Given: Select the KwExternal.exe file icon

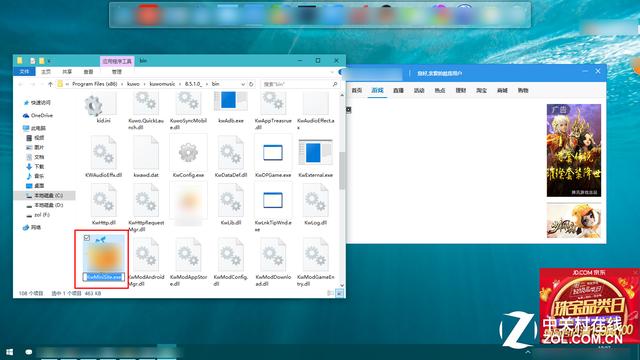Looking at the screenshot, I should pos(316,153).
